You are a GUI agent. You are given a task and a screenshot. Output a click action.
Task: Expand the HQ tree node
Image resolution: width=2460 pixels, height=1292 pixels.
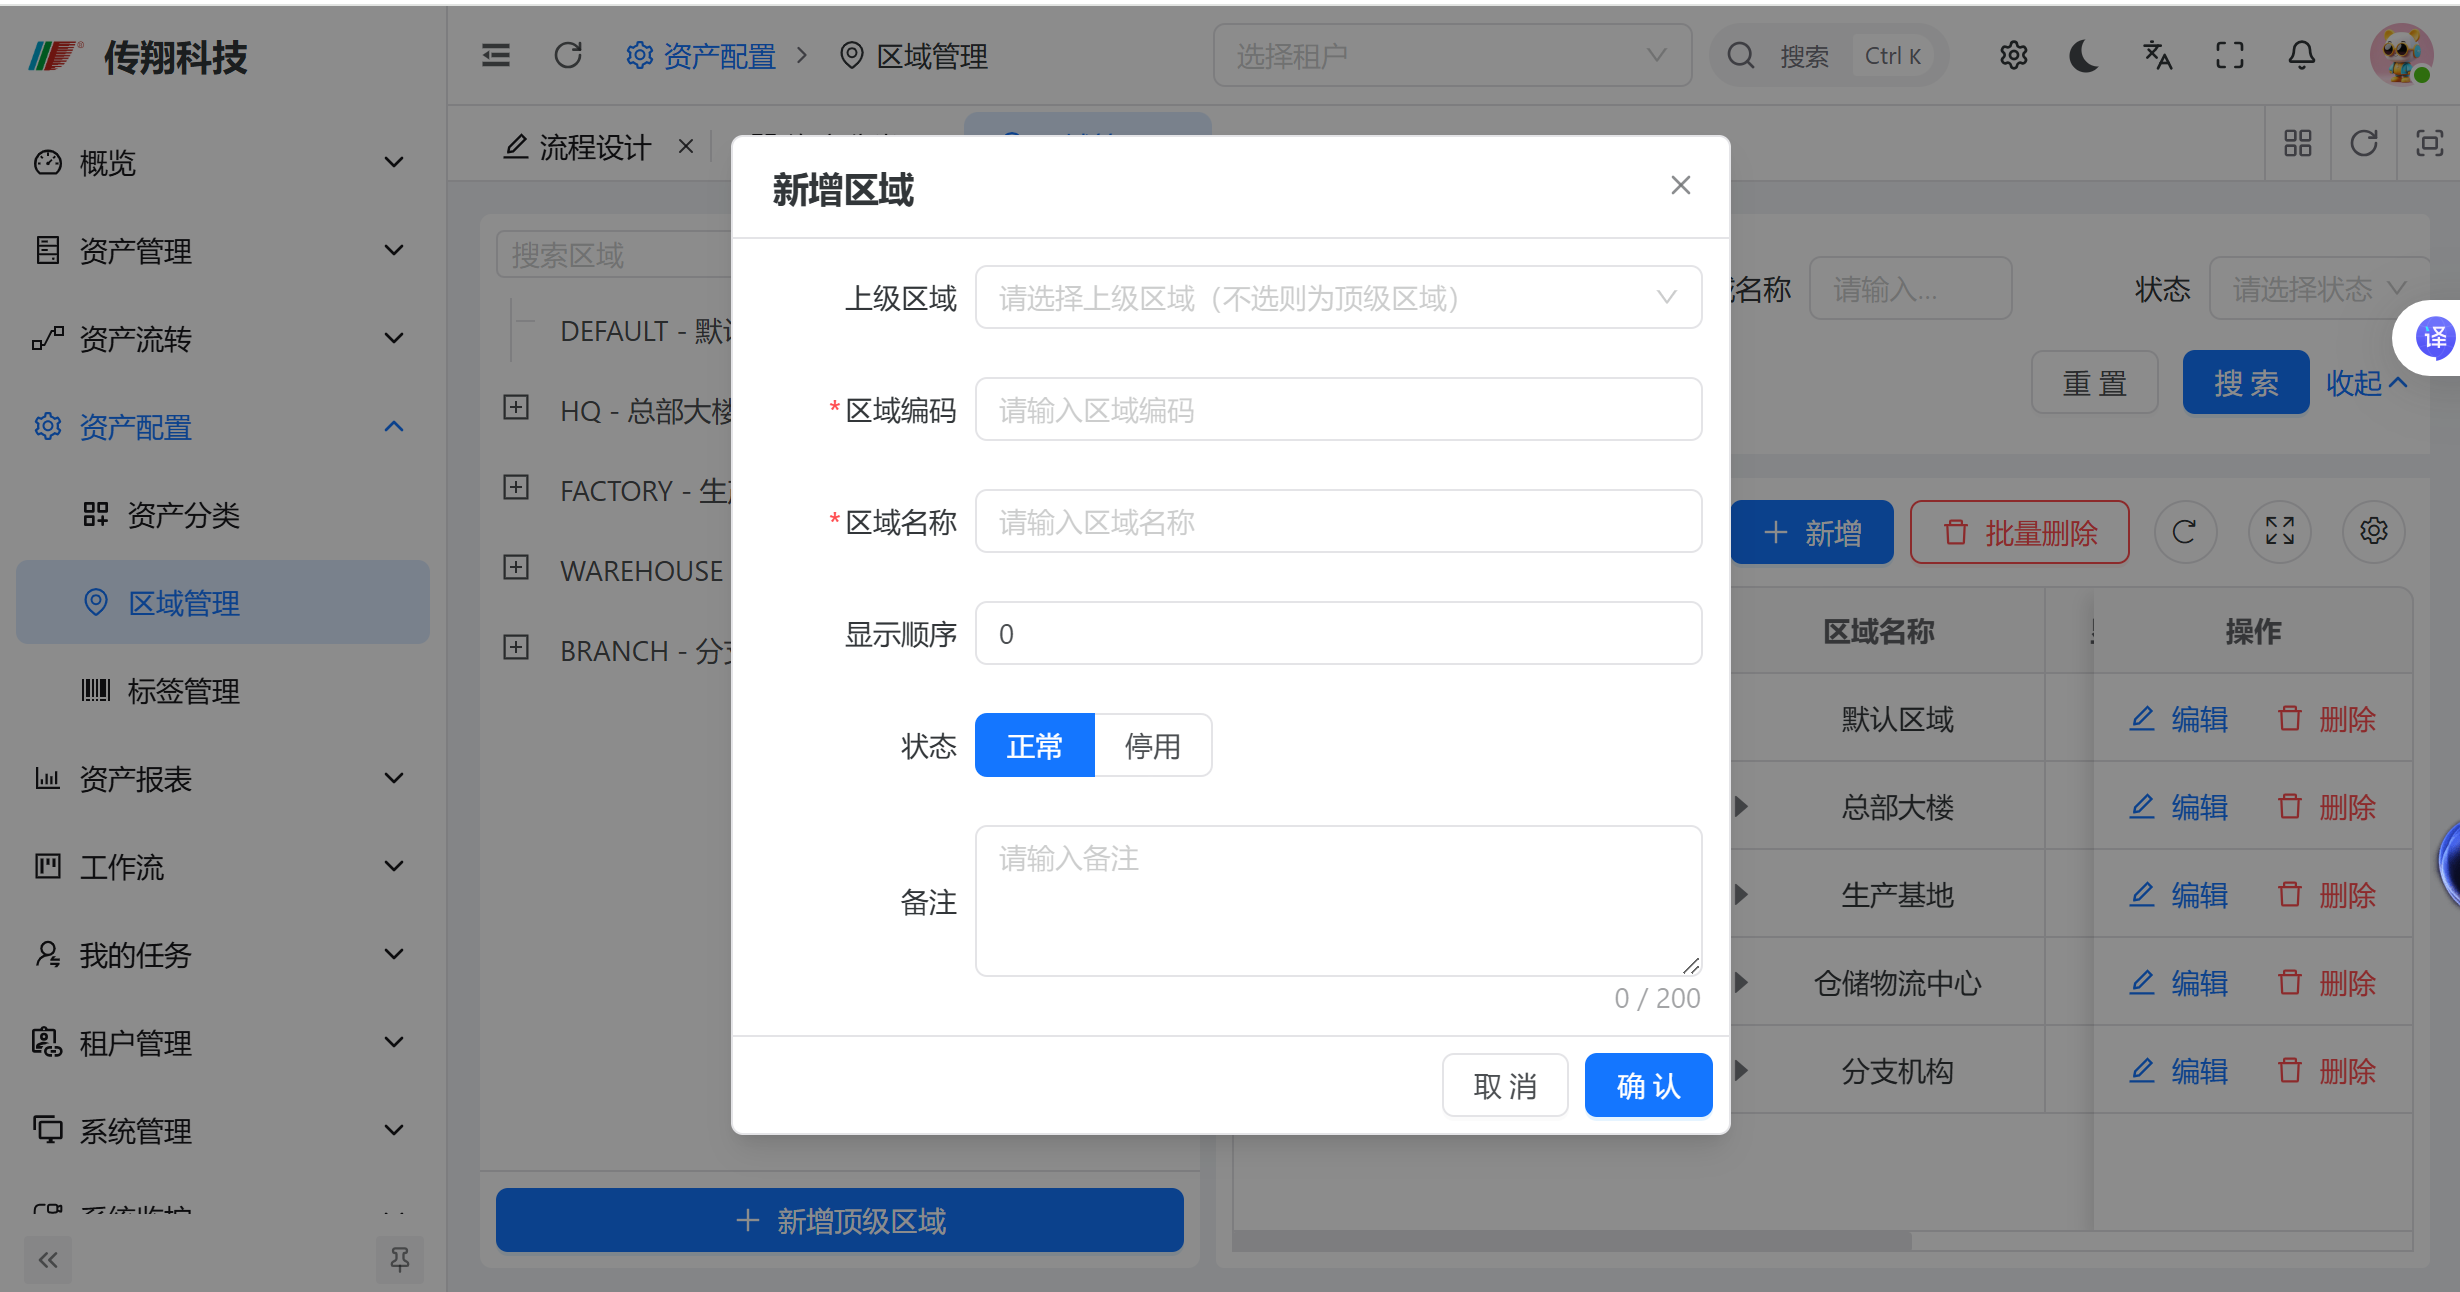(516, 408)
